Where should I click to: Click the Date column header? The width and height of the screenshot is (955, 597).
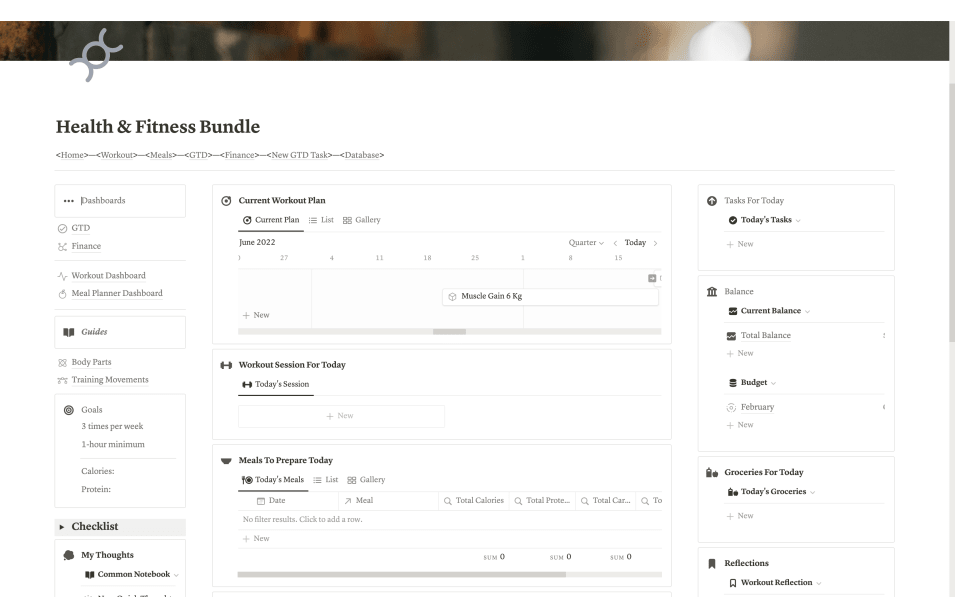pos(288,501)
